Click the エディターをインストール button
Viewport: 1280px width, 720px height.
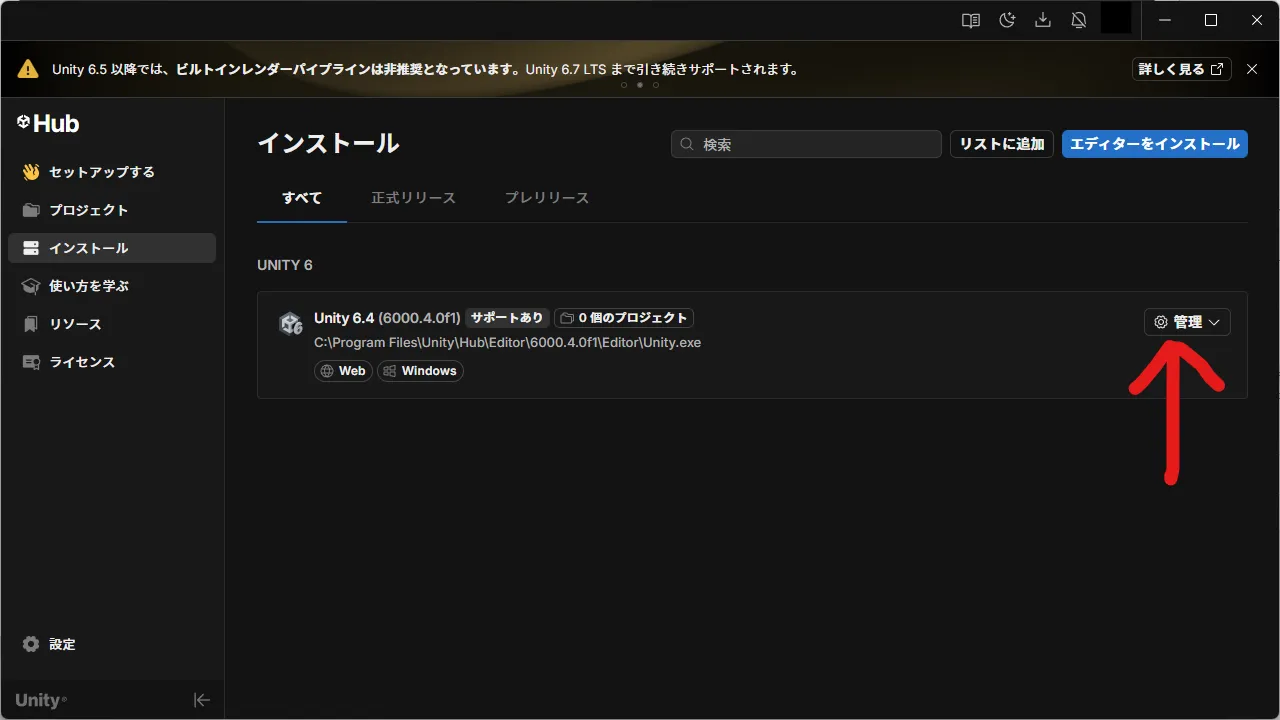1154,143
